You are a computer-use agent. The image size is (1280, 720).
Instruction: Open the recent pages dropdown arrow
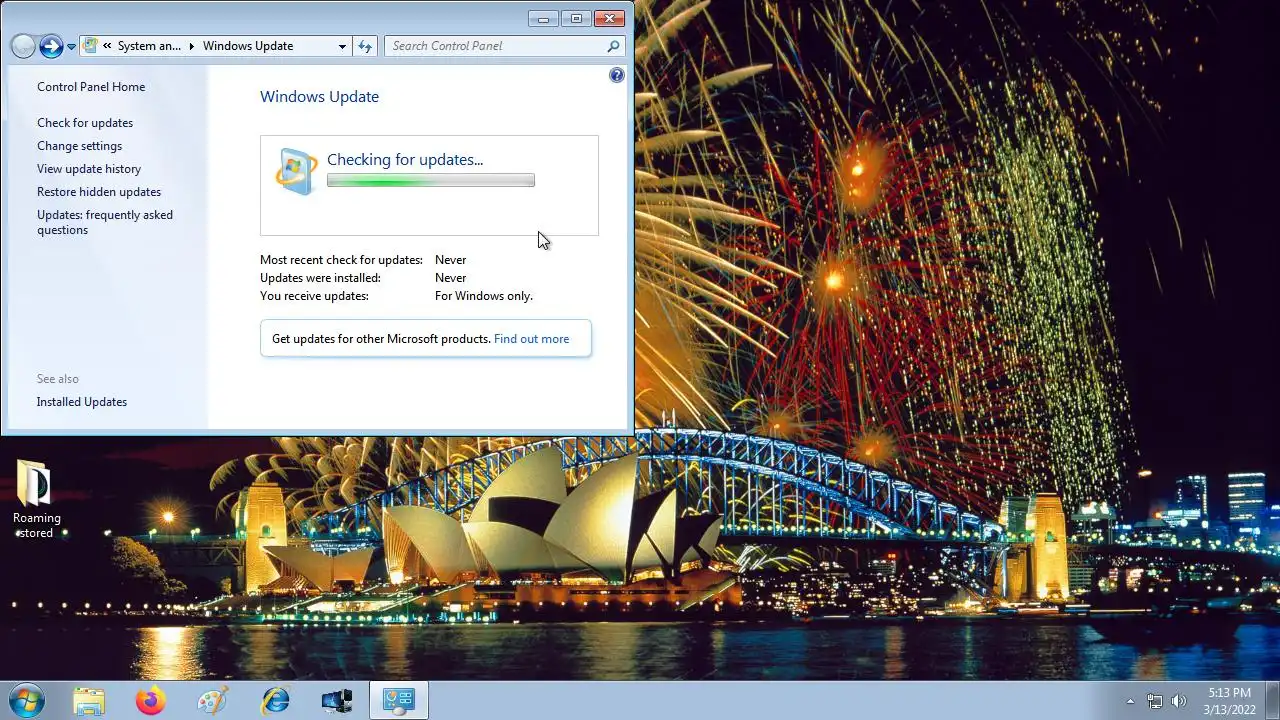71,47
